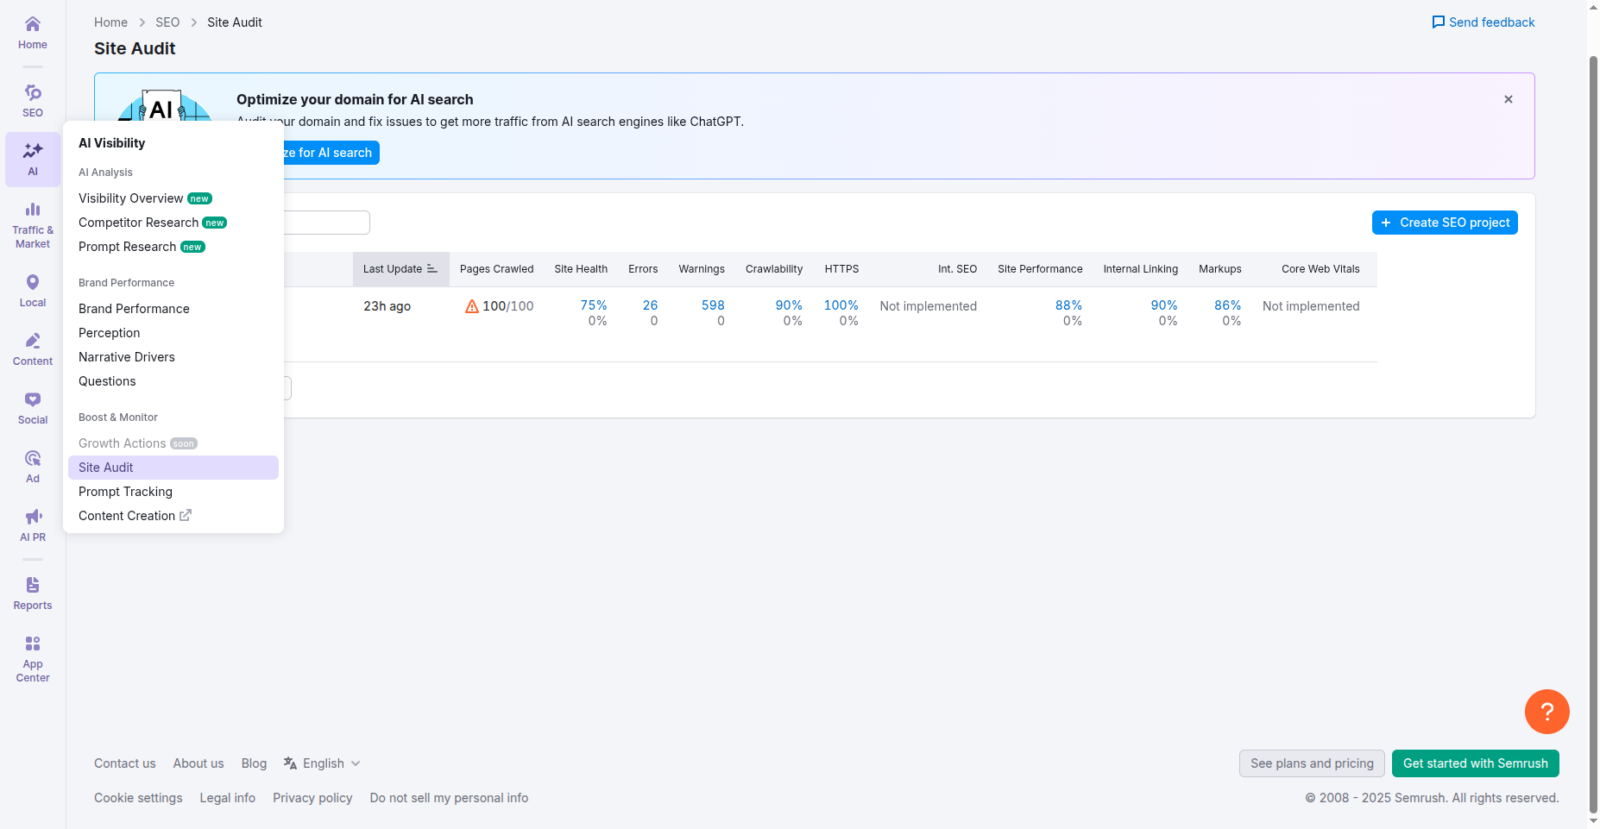Open the SEO section in sidebar

32,100
